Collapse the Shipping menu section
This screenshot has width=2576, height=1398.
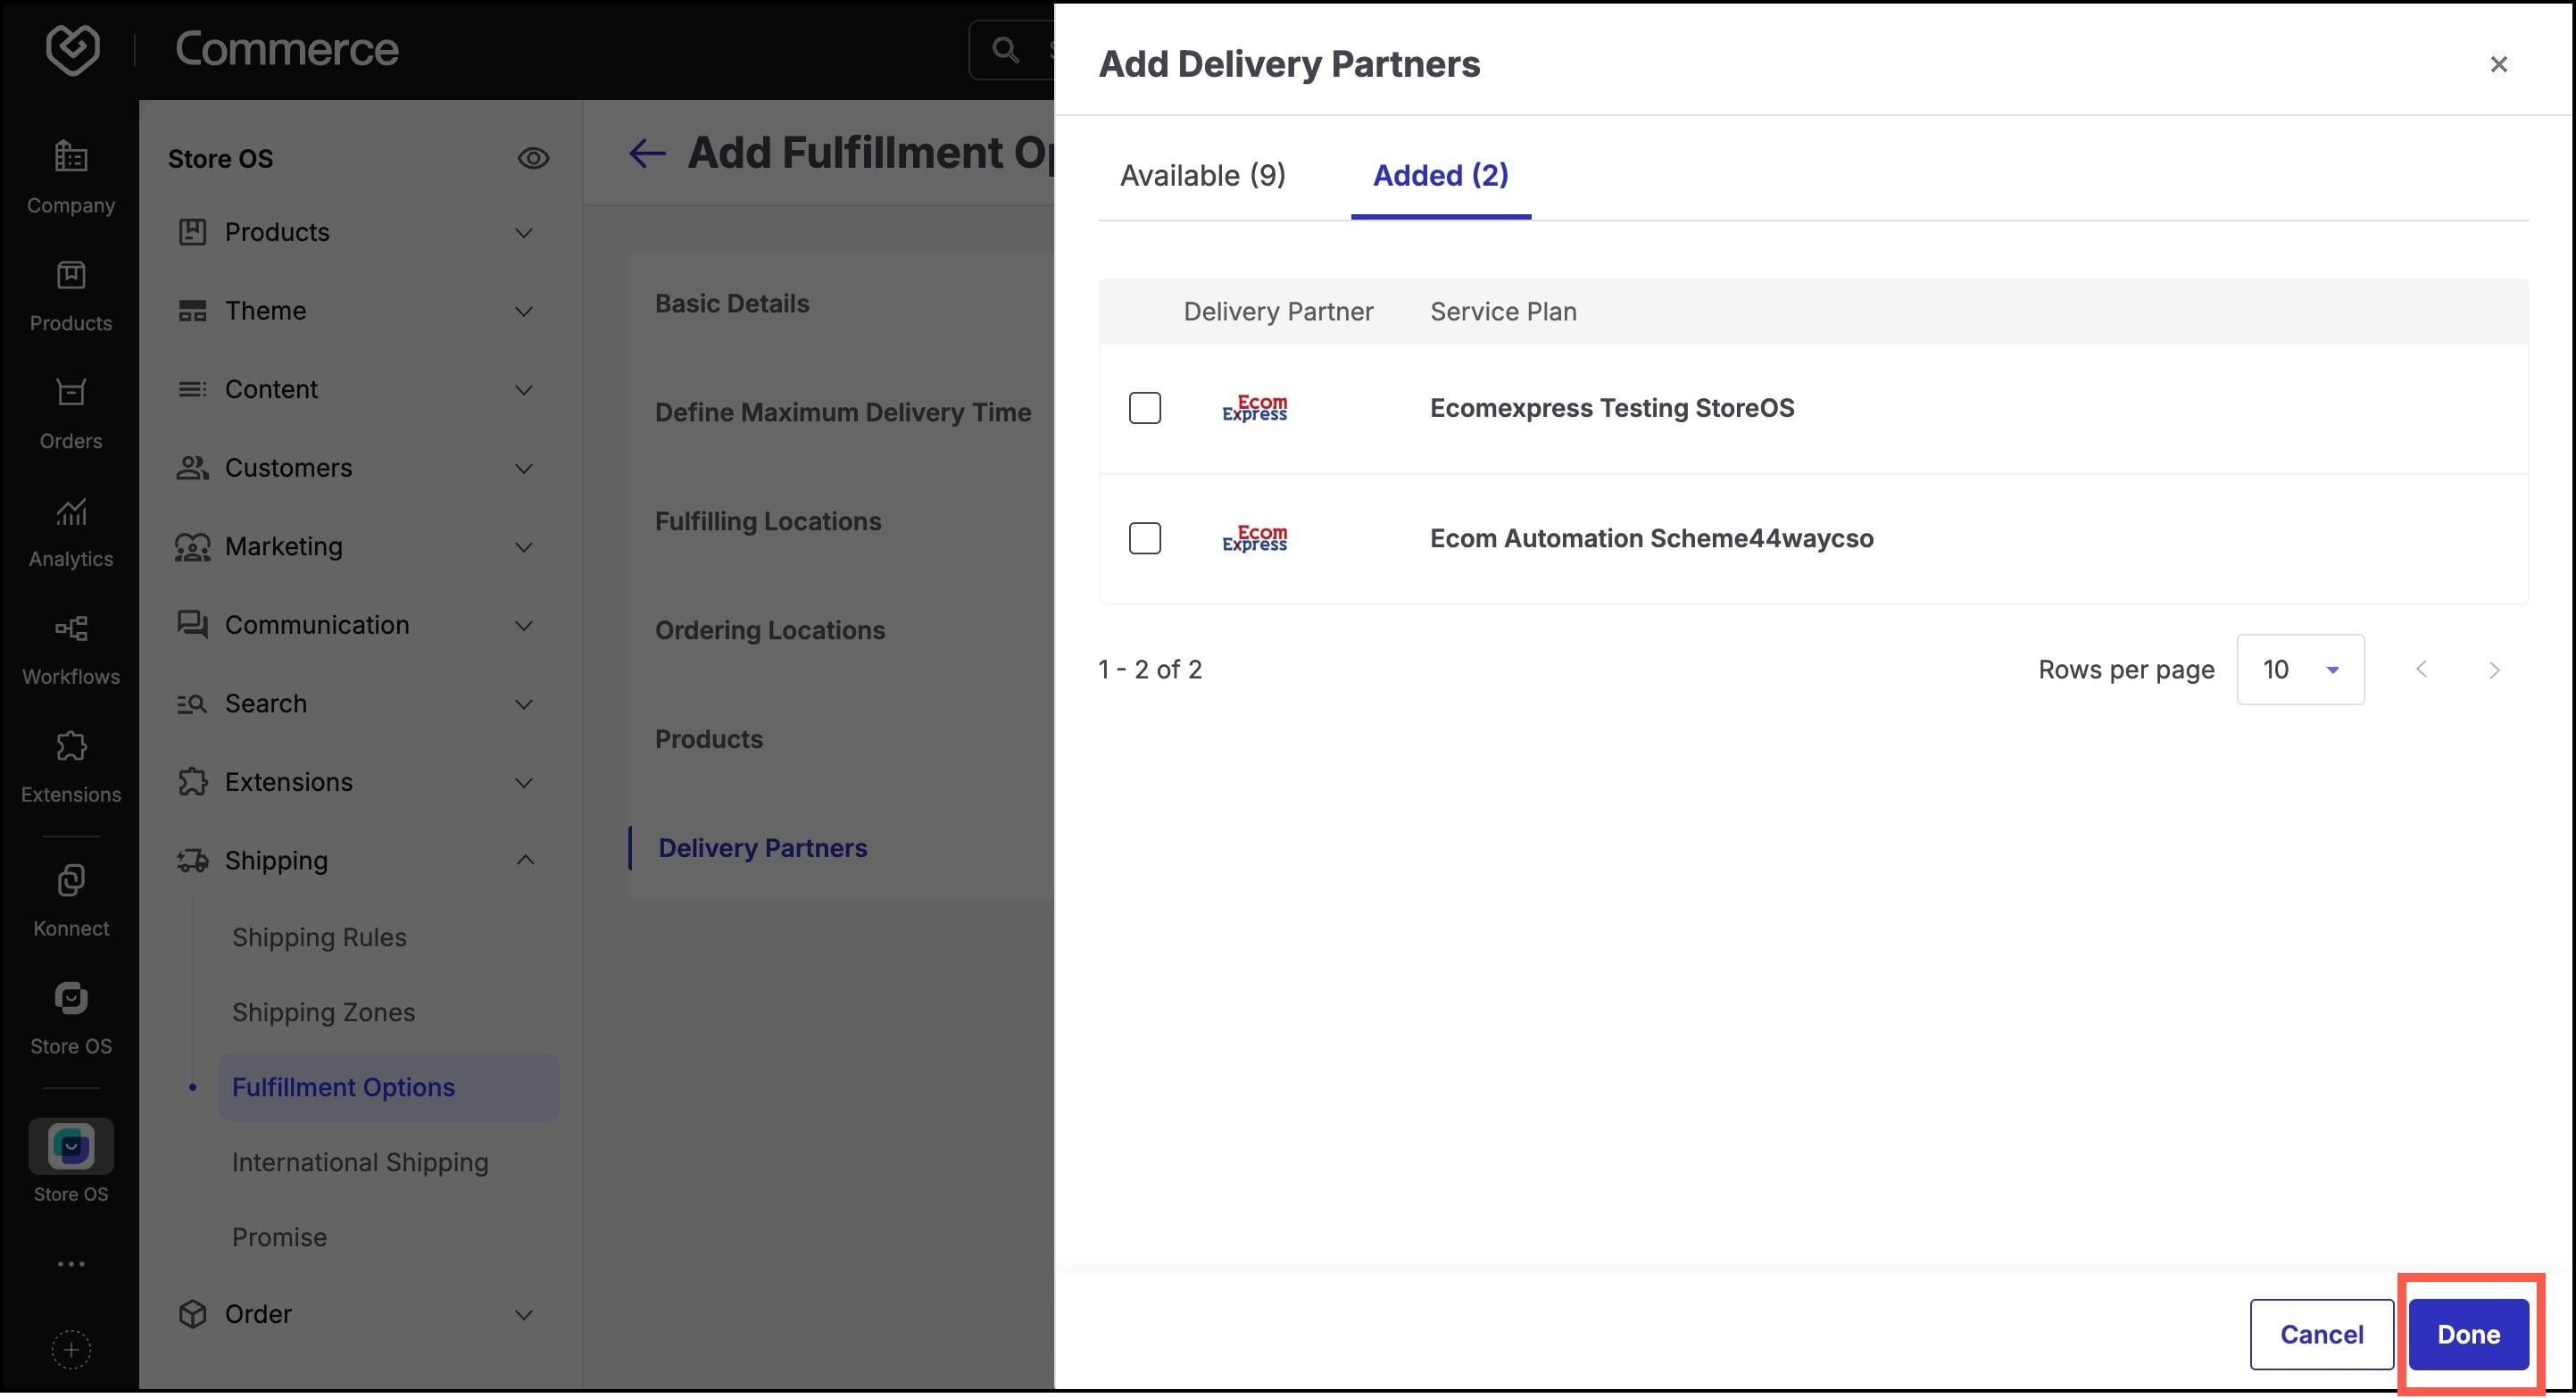[x=524, y=861]
